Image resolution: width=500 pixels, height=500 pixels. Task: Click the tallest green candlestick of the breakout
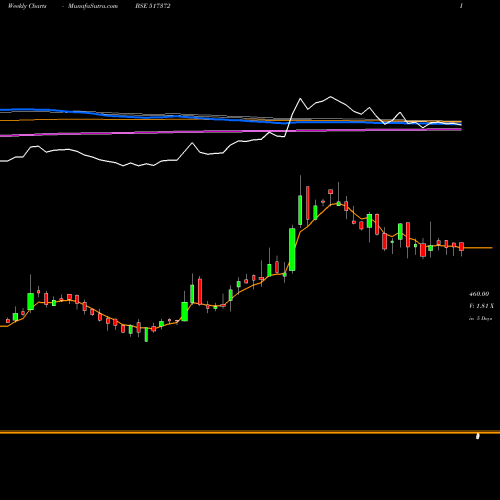tap(292, 249)
